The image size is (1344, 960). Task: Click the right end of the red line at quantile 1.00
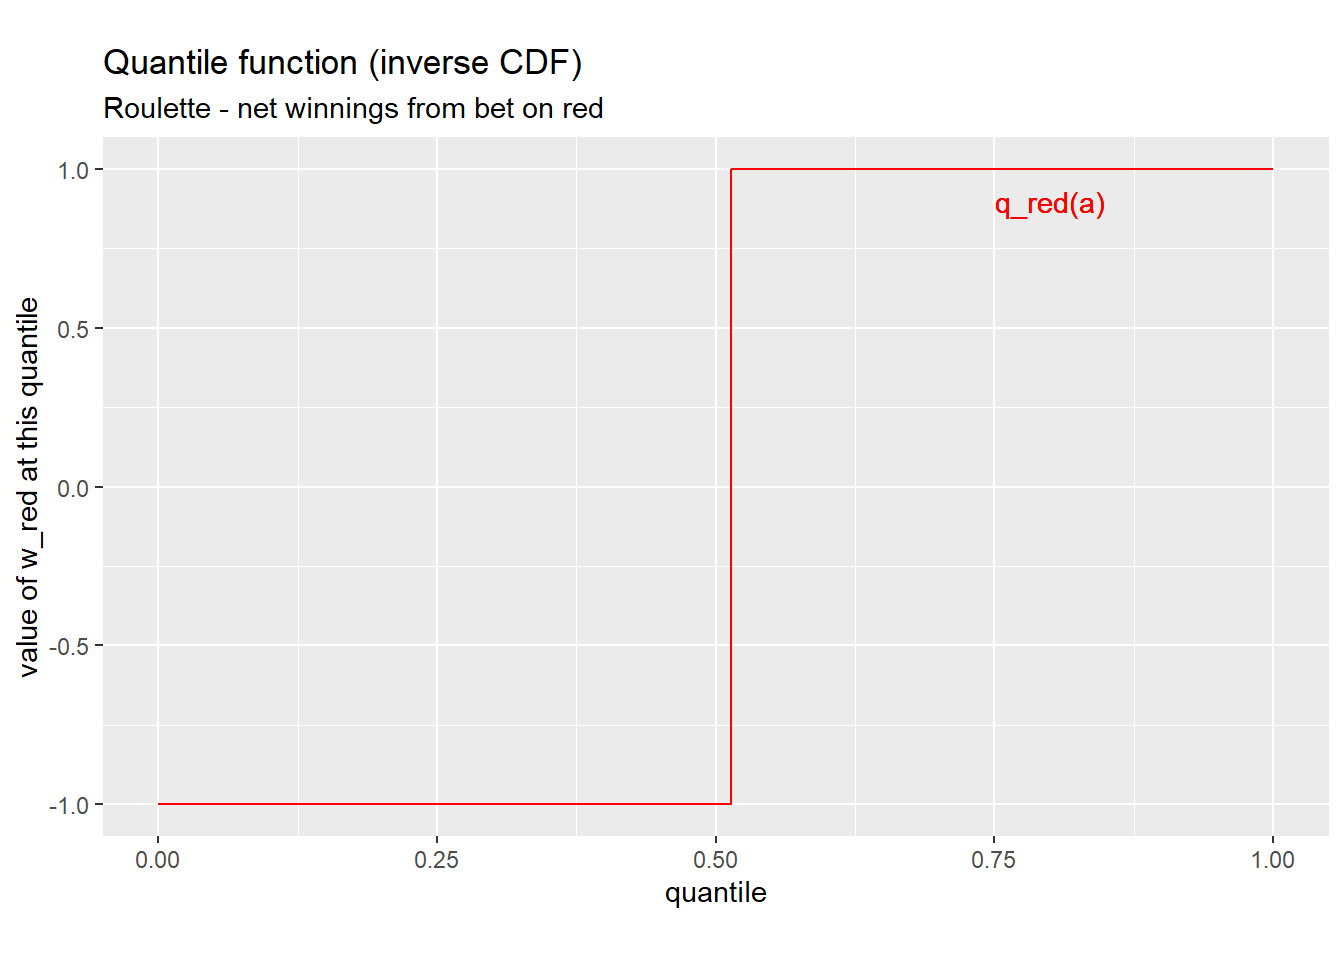(1272, 169)
